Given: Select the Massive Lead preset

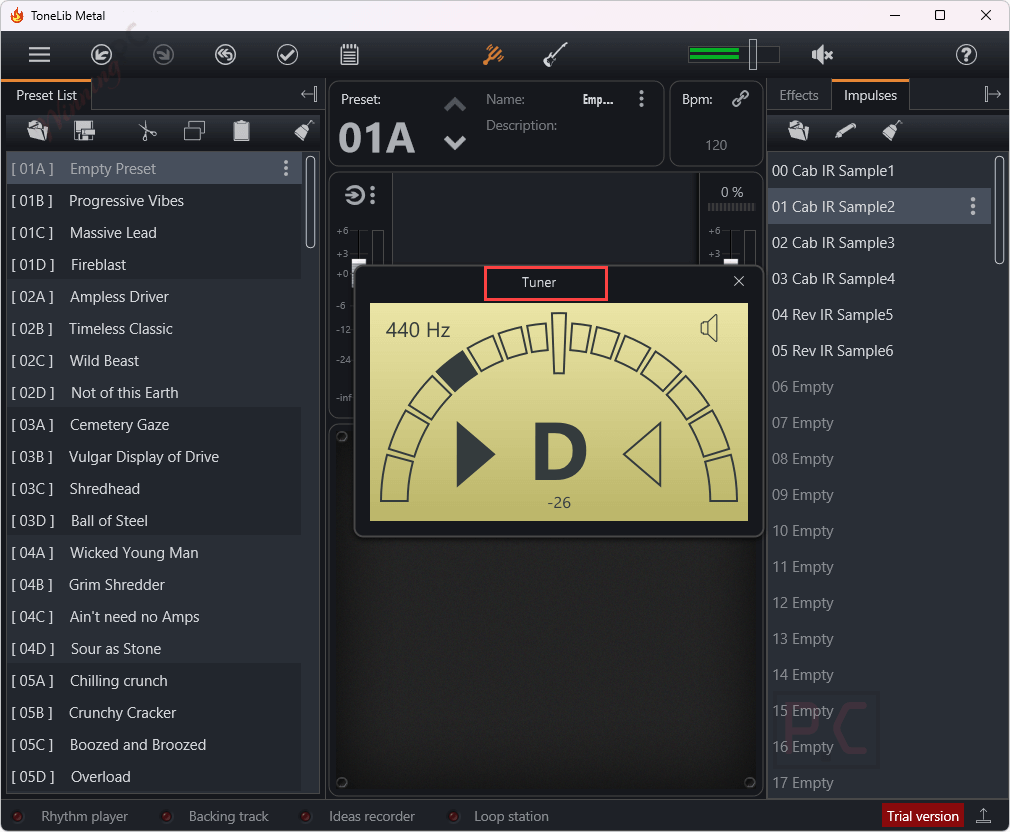Looking at the screenshot, I should pyautogui.click(x=154, y=232).
